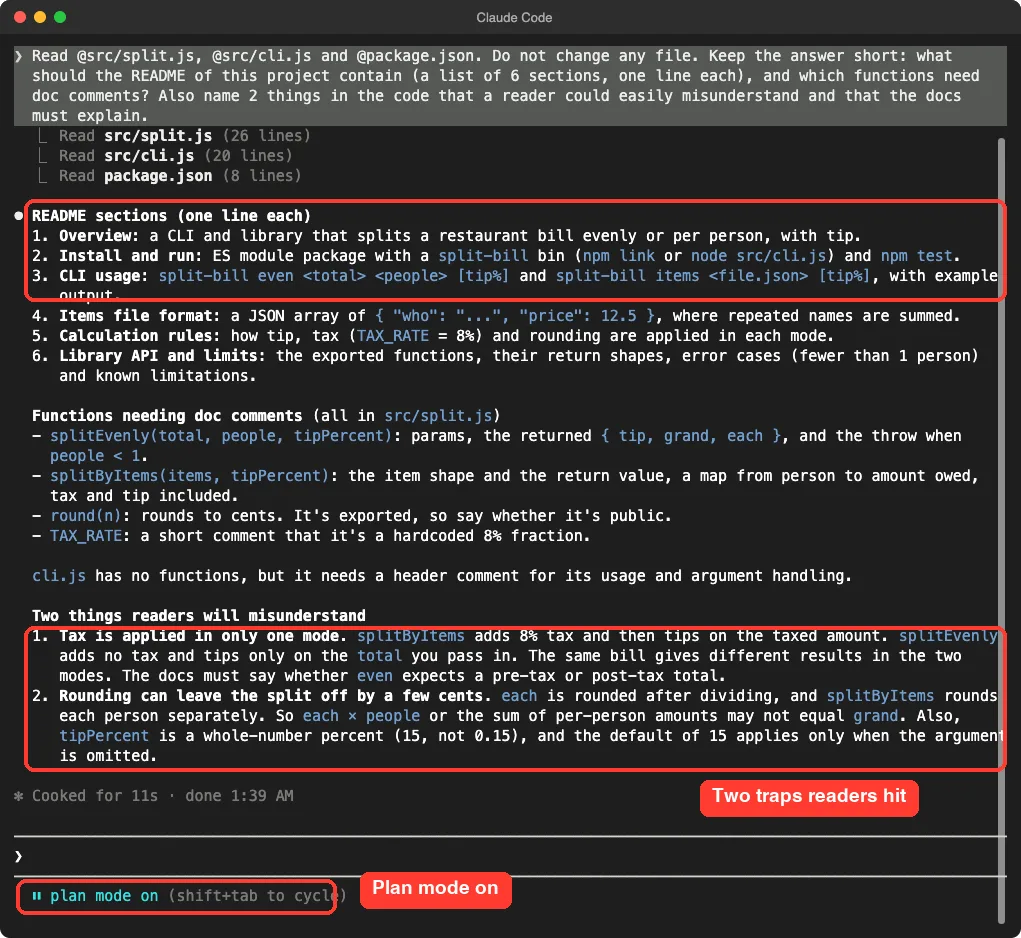1021x938 pixels.
Task: Click the 'done 1:39 AM' timestamp
Action: (x=239, y=795)
